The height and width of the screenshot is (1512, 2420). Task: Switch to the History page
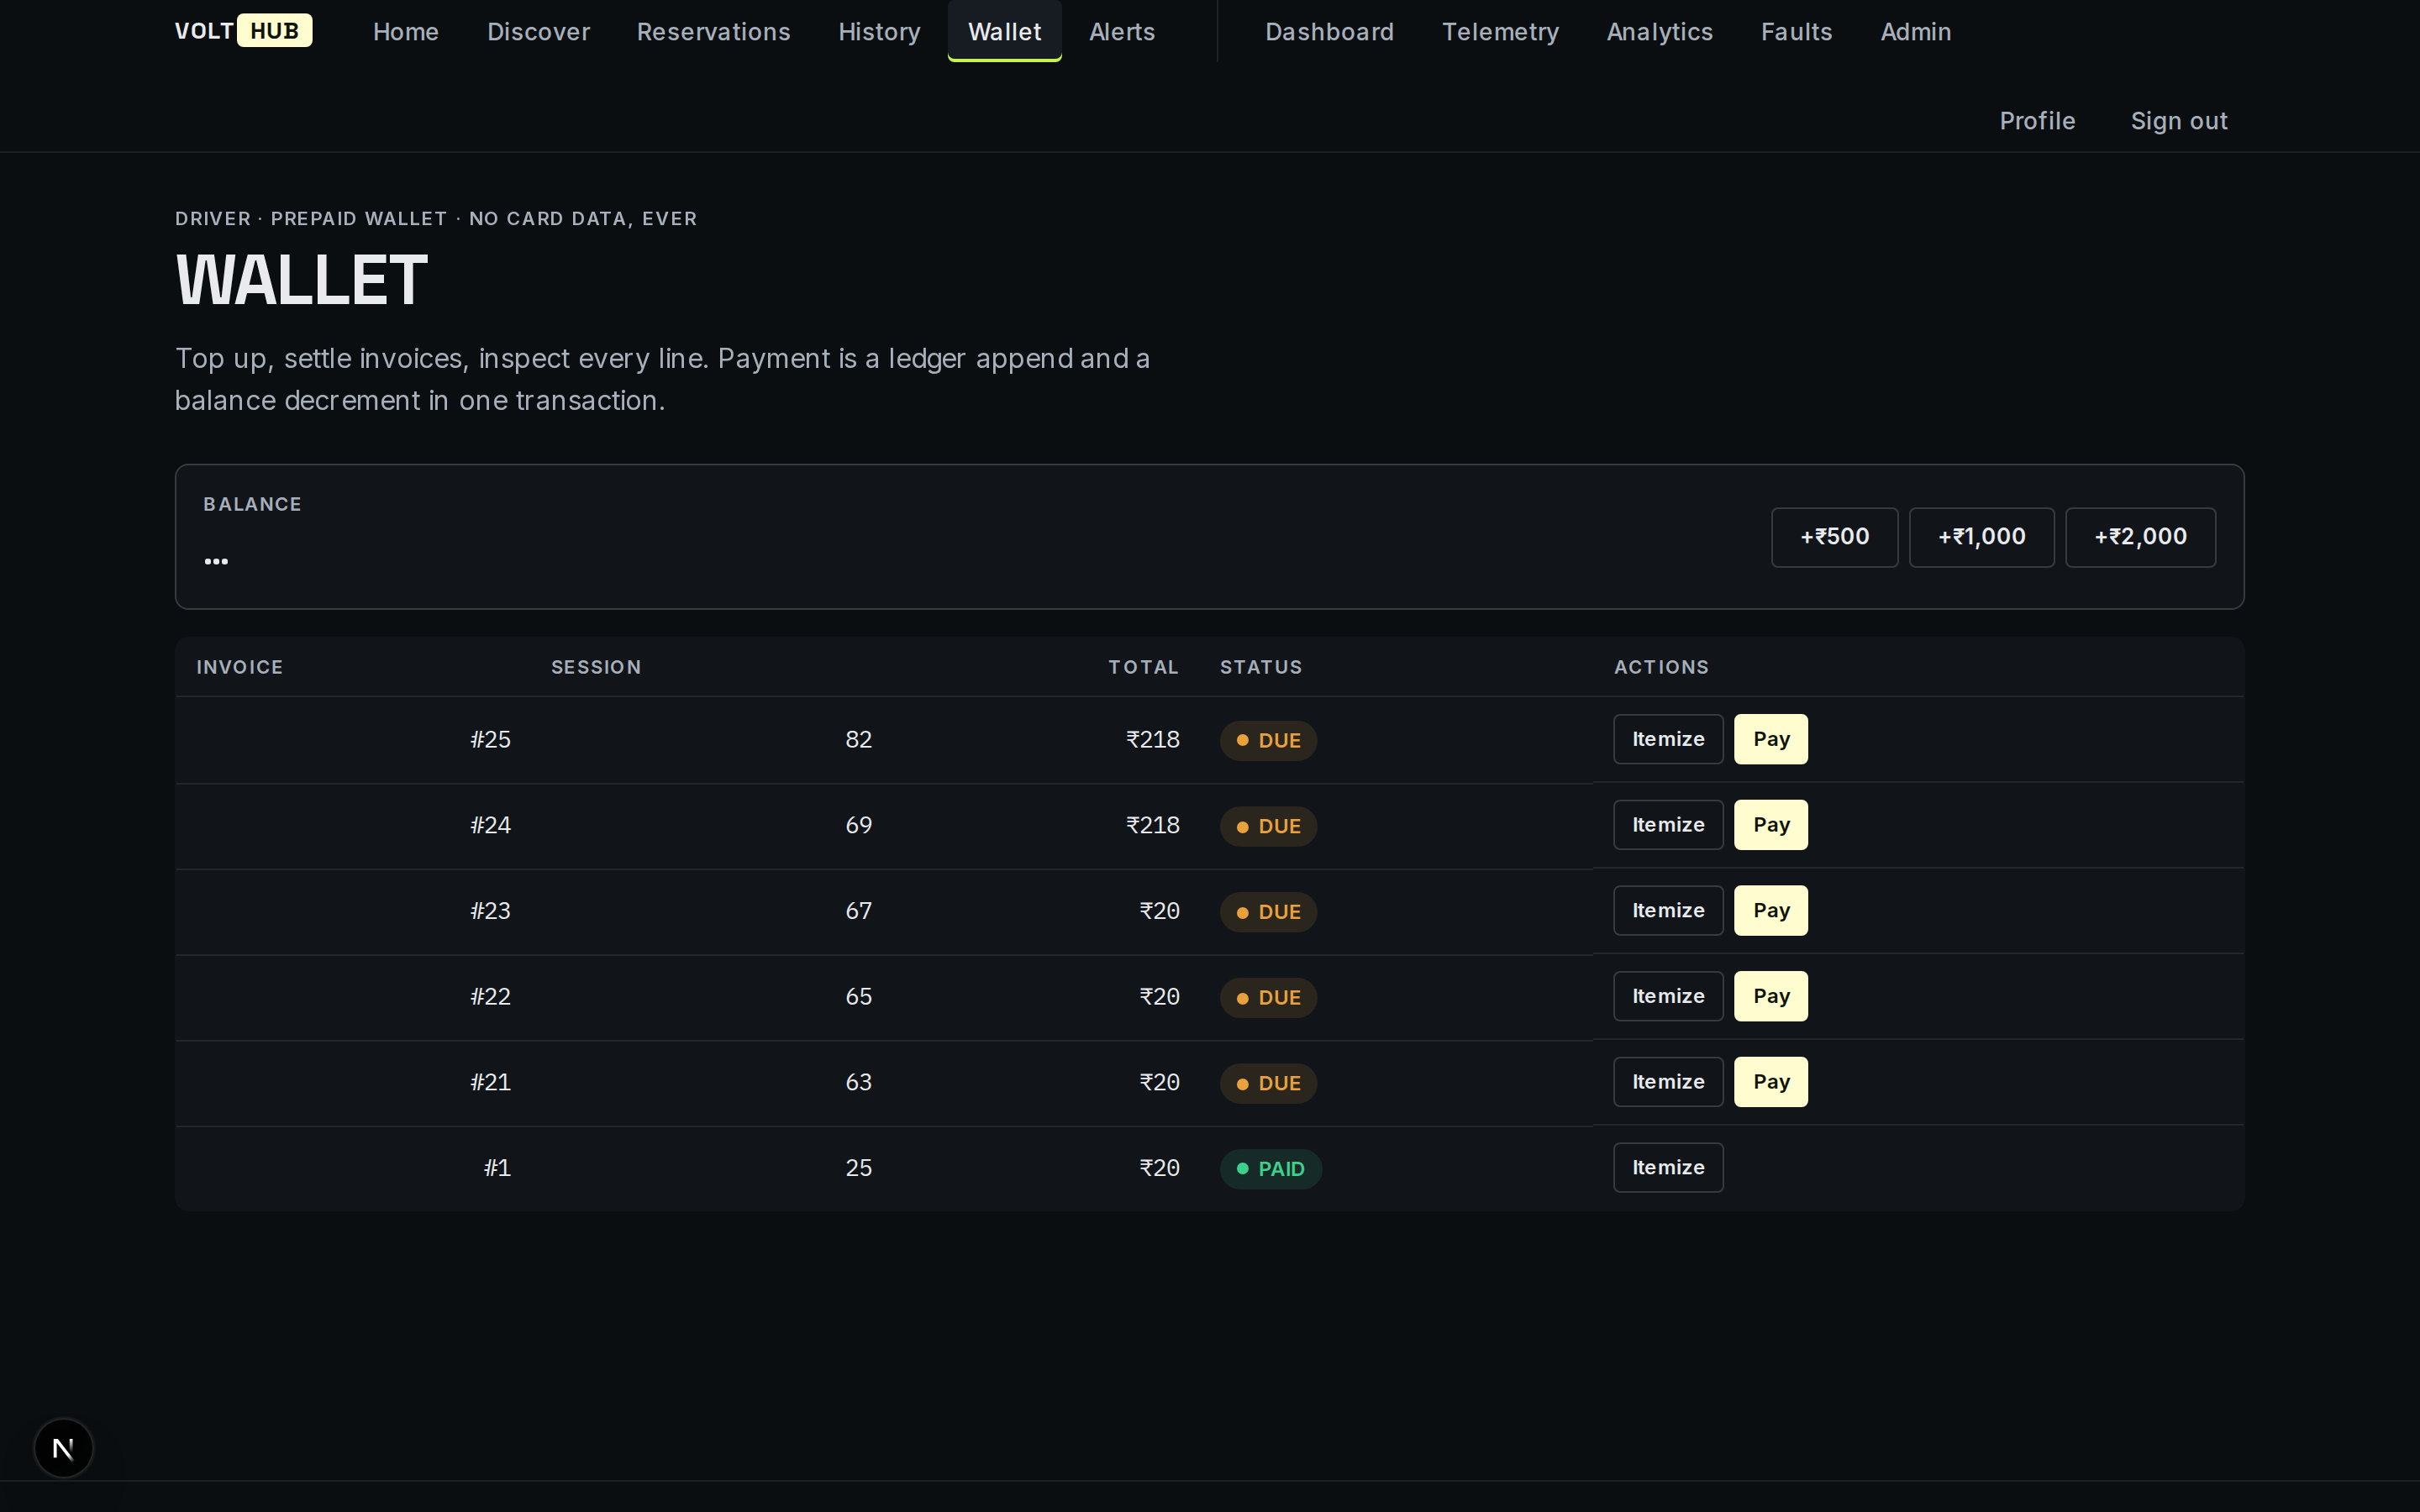(x=879, y=32)
